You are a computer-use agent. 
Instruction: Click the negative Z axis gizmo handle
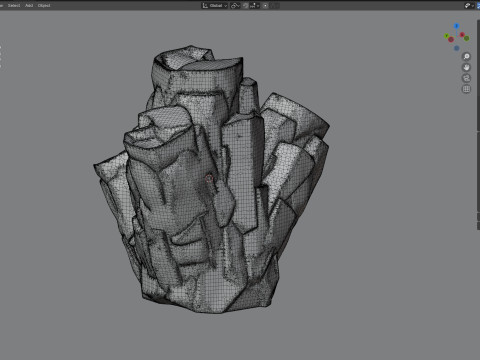click(457, 48)
